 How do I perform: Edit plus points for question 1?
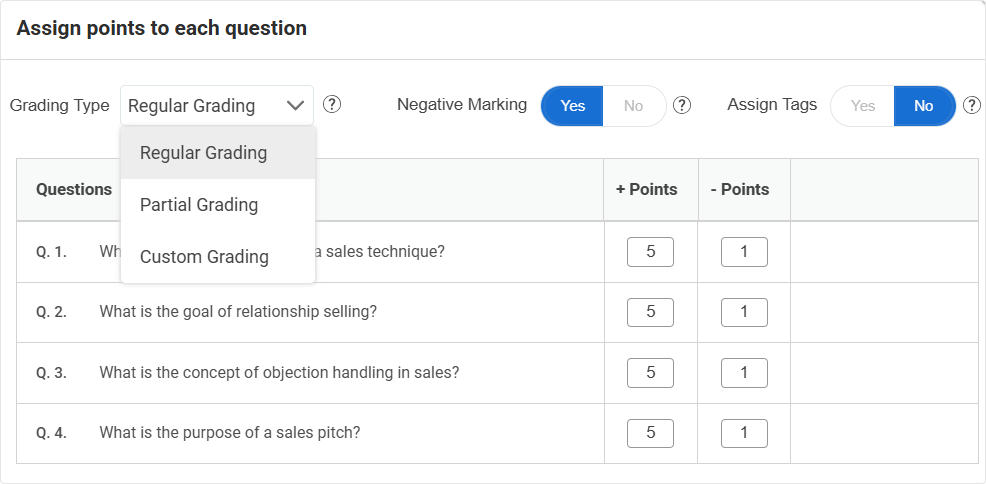point(650,252)
